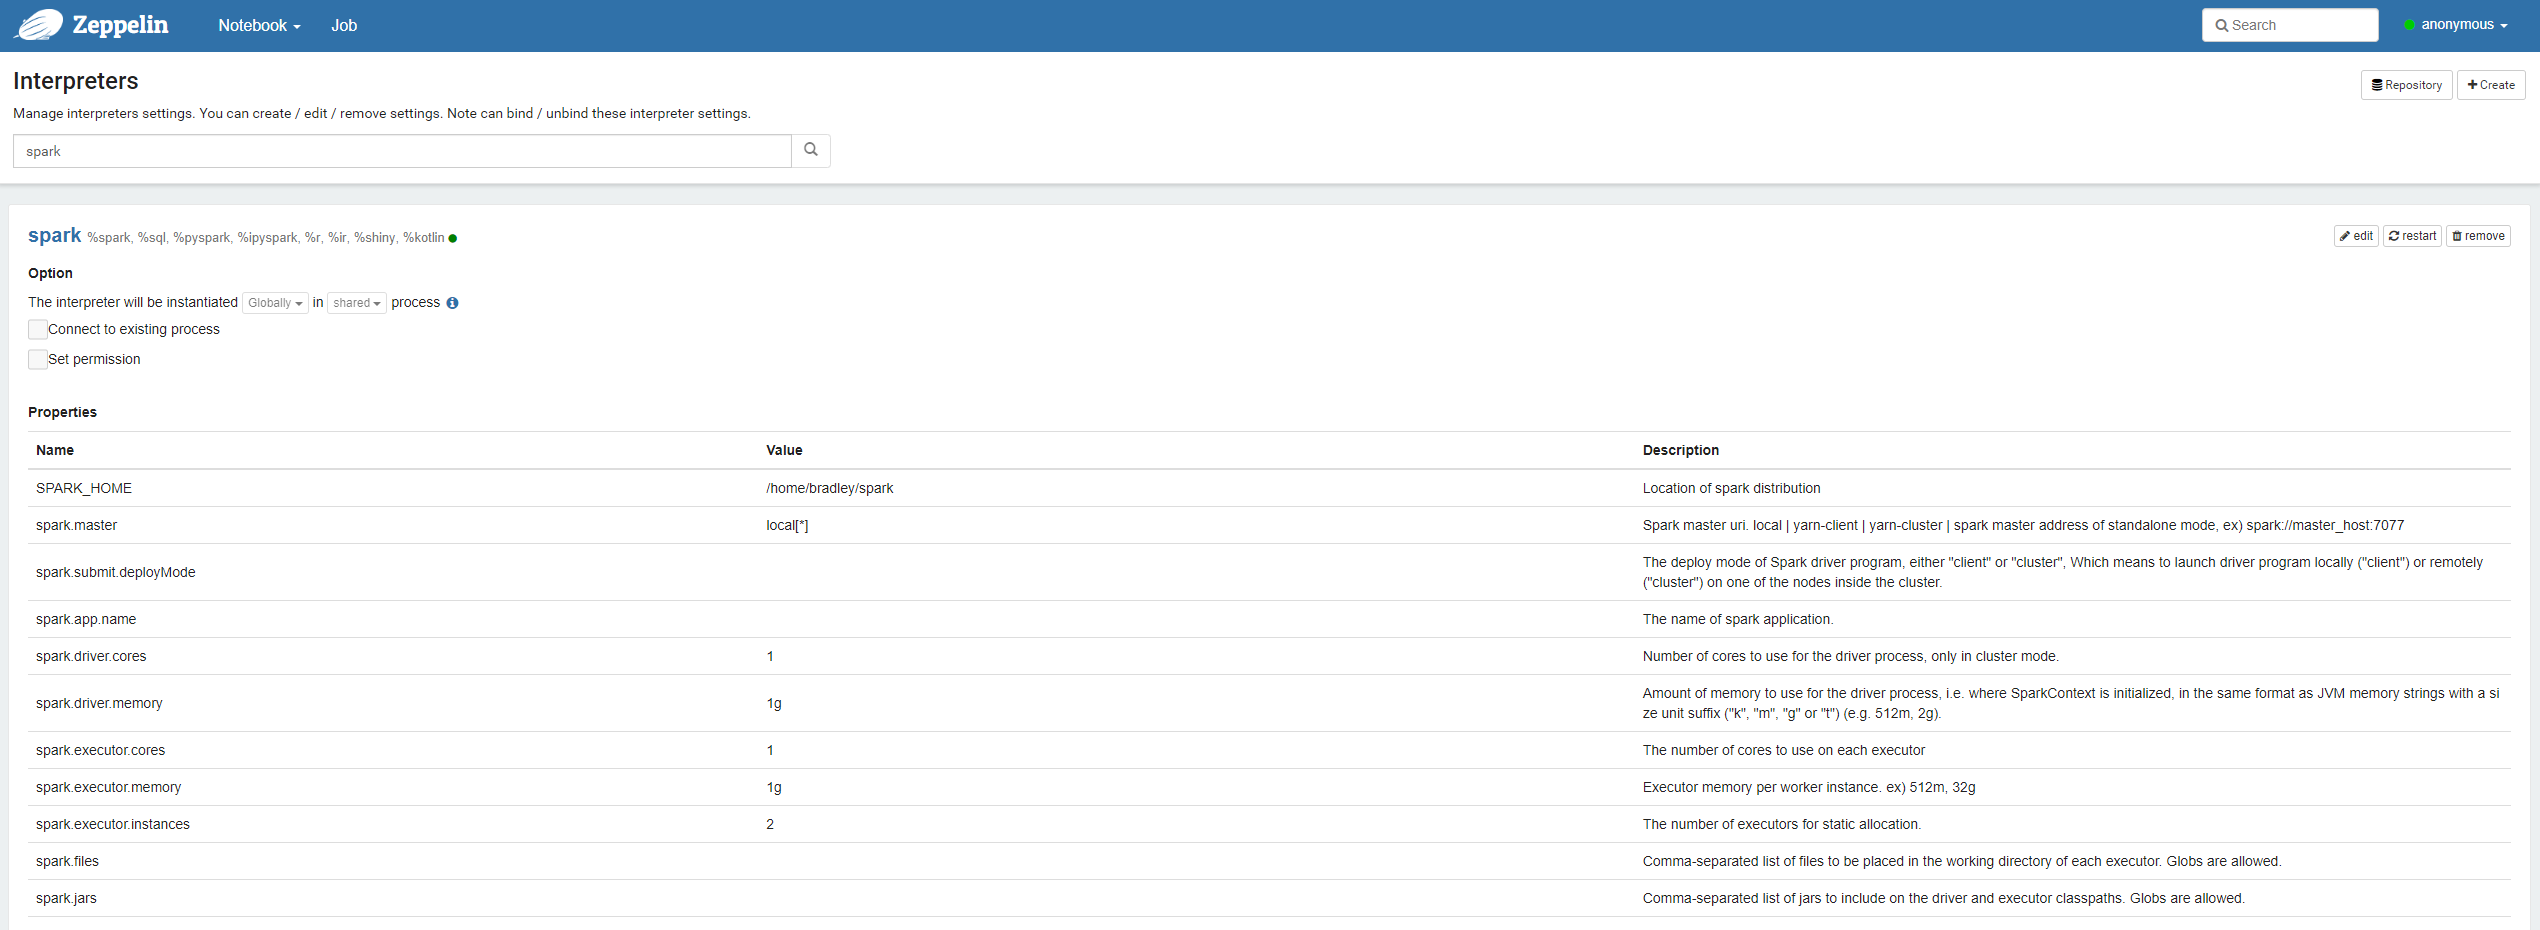This screenshot has width=2540, height=930.
Task: Select spark.executor.instances property name
Action: 113,824
